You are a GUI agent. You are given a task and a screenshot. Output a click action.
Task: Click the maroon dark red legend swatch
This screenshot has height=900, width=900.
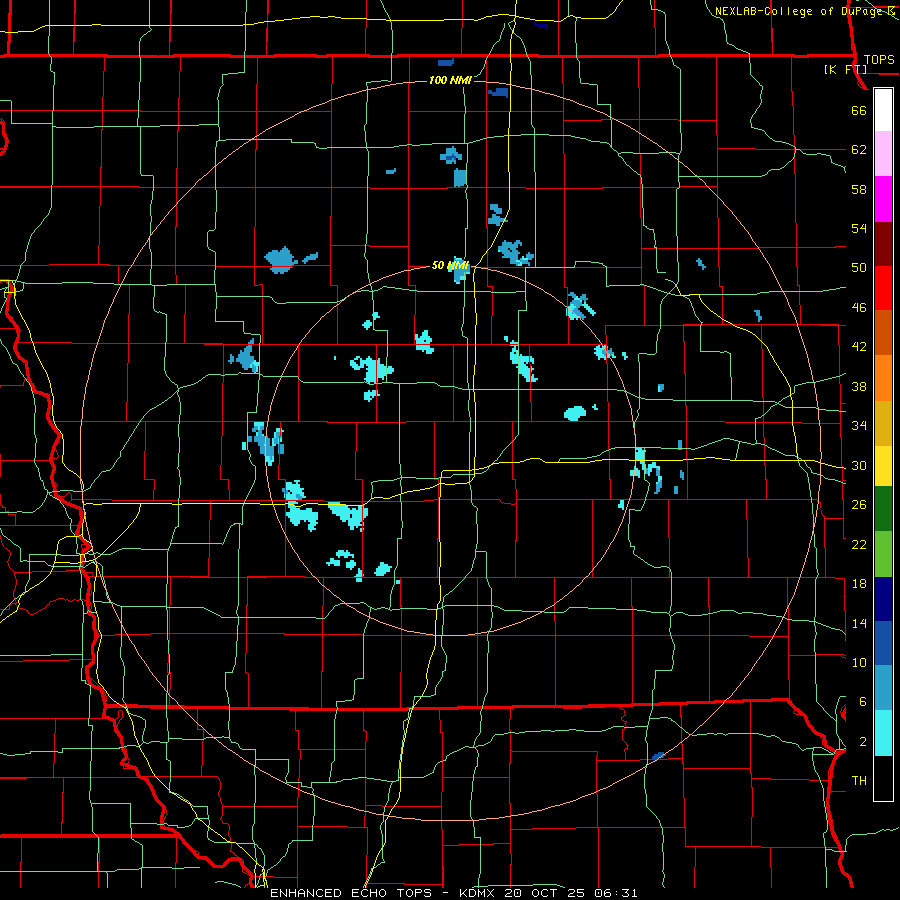tap(883, 244)
